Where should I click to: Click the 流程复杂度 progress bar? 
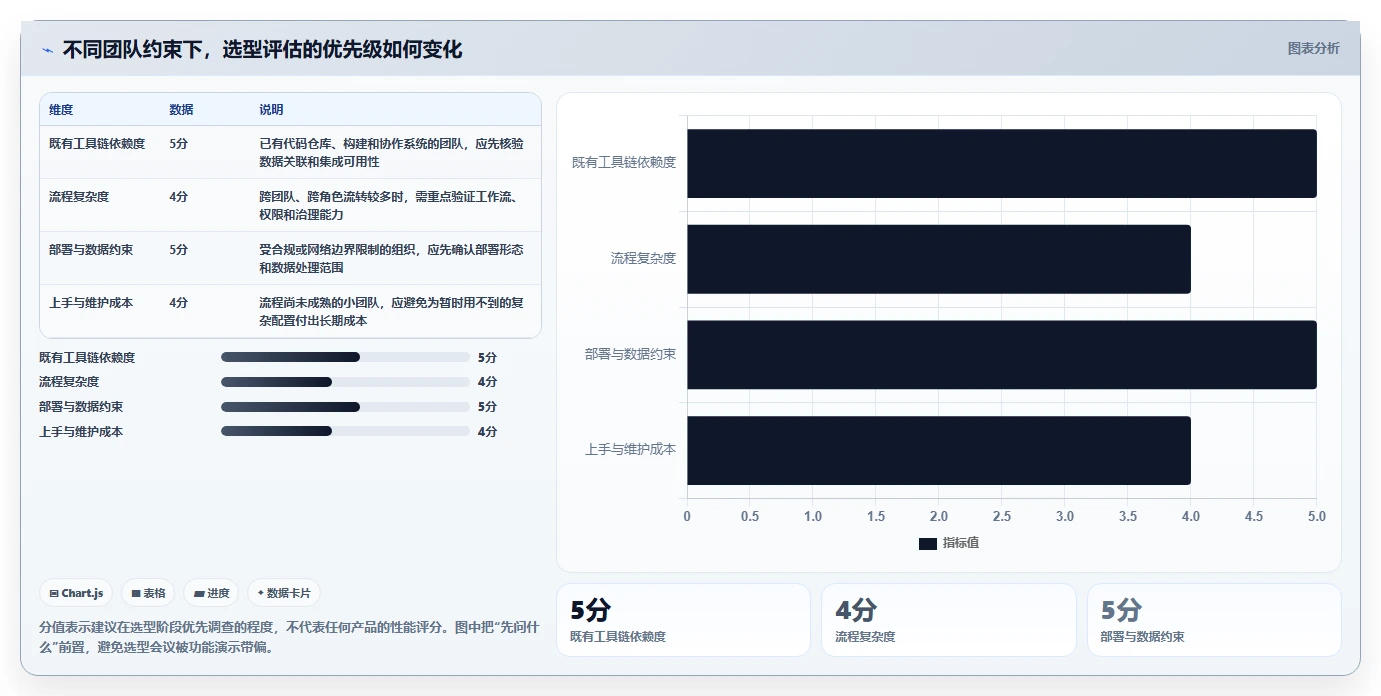click(x=345, y=382)
